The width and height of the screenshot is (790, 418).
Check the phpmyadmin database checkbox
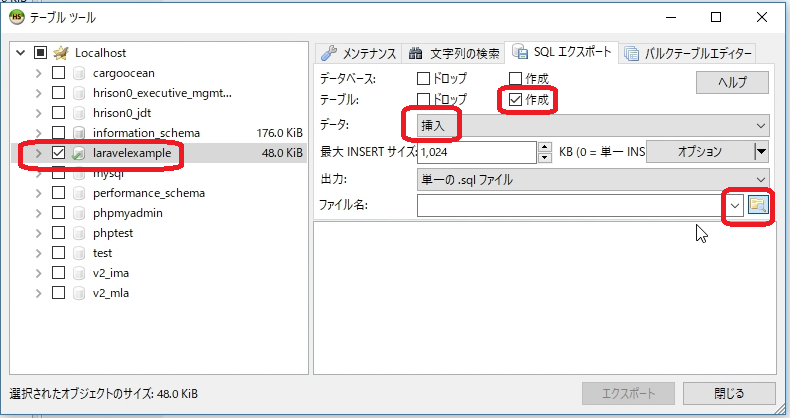click(x=58, y=213)
